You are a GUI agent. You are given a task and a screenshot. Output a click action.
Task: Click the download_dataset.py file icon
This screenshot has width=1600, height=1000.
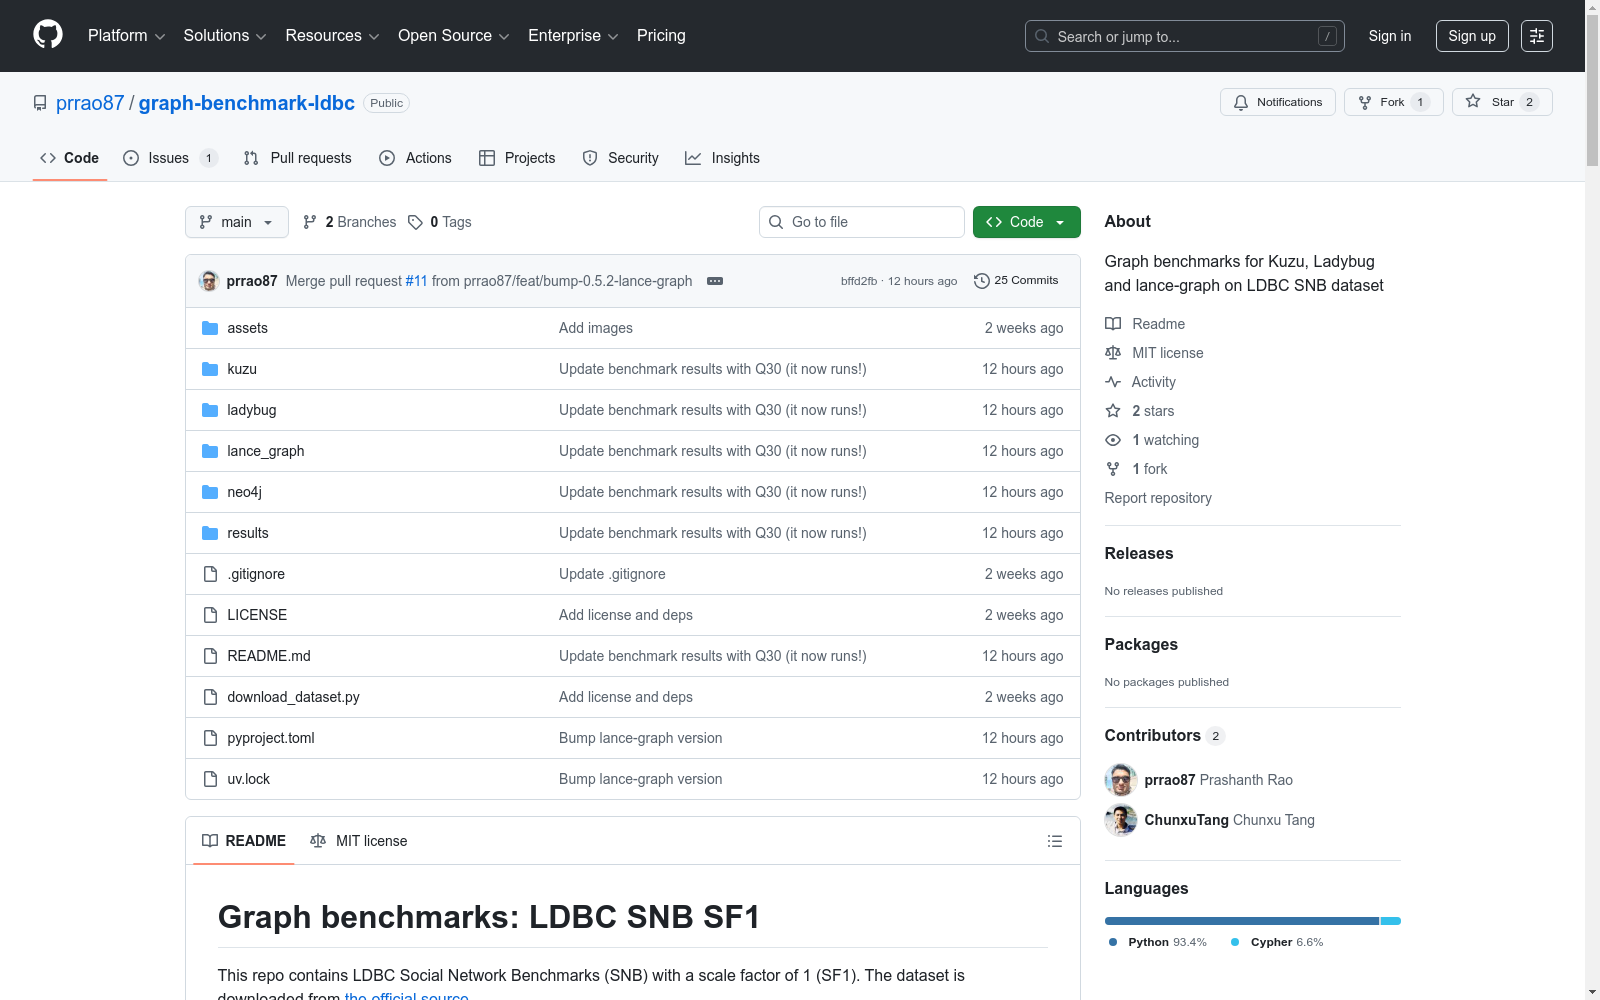tap(210, 697)
